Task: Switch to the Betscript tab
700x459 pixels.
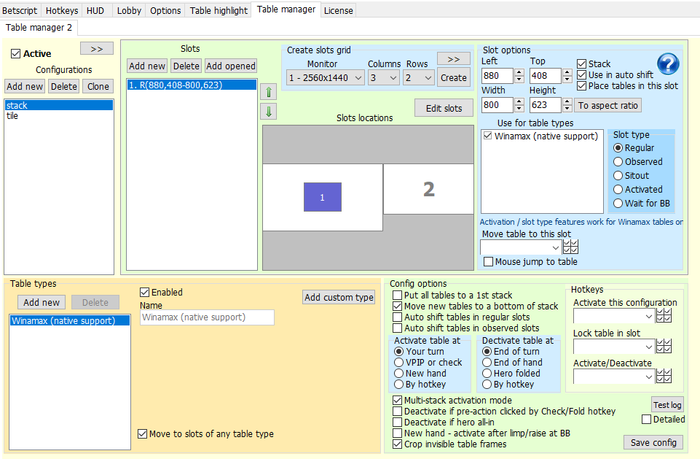Action: pyautogui.click(x=20, y=10)
